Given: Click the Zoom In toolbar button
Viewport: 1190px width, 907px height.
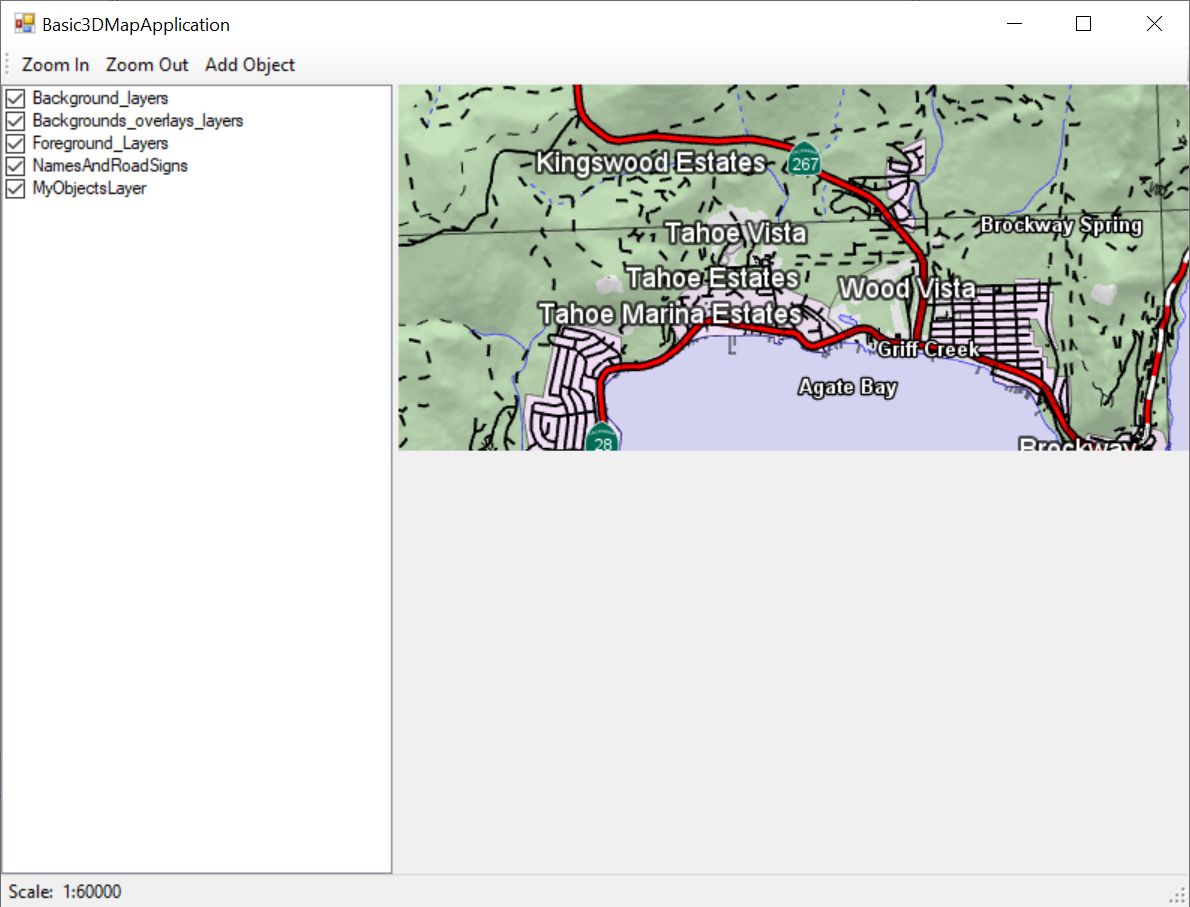Looking at the screenshot, I should (56, 65).
